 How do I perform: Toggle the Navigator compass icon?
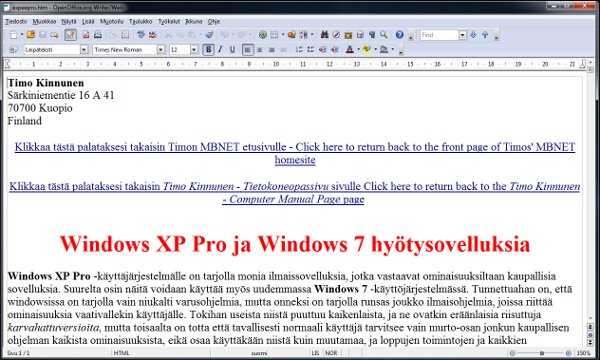click(x=336, y=35)
